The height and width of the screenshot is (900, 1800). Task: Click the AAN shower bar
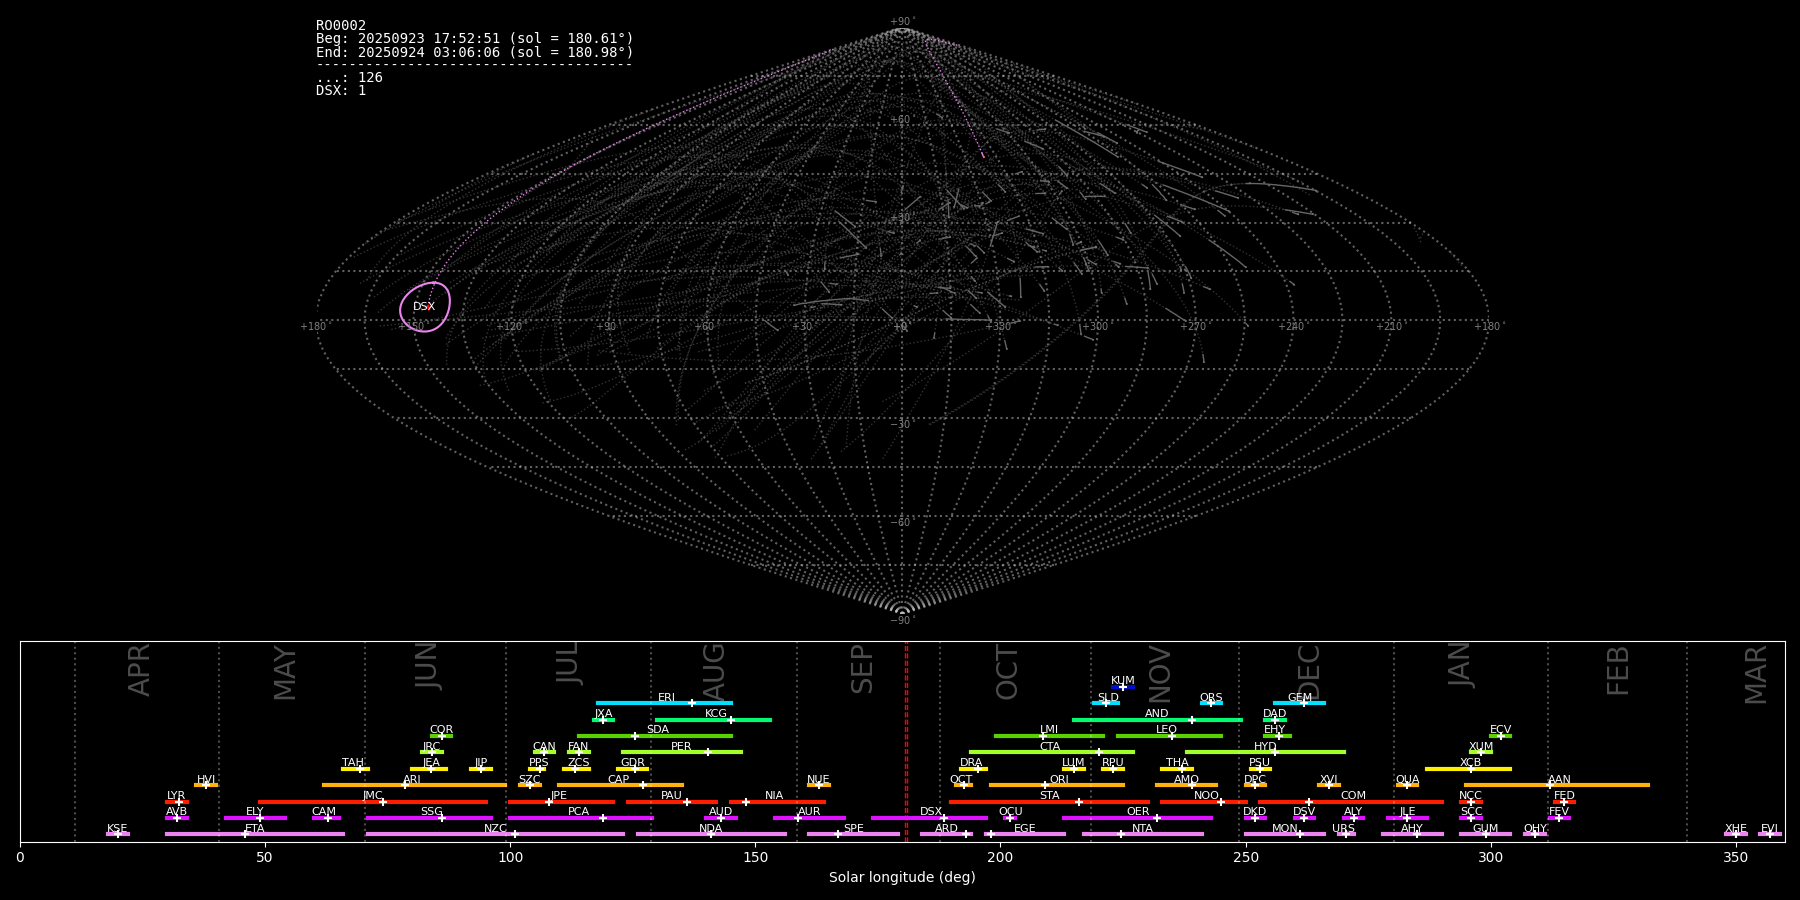(1557, 785)
